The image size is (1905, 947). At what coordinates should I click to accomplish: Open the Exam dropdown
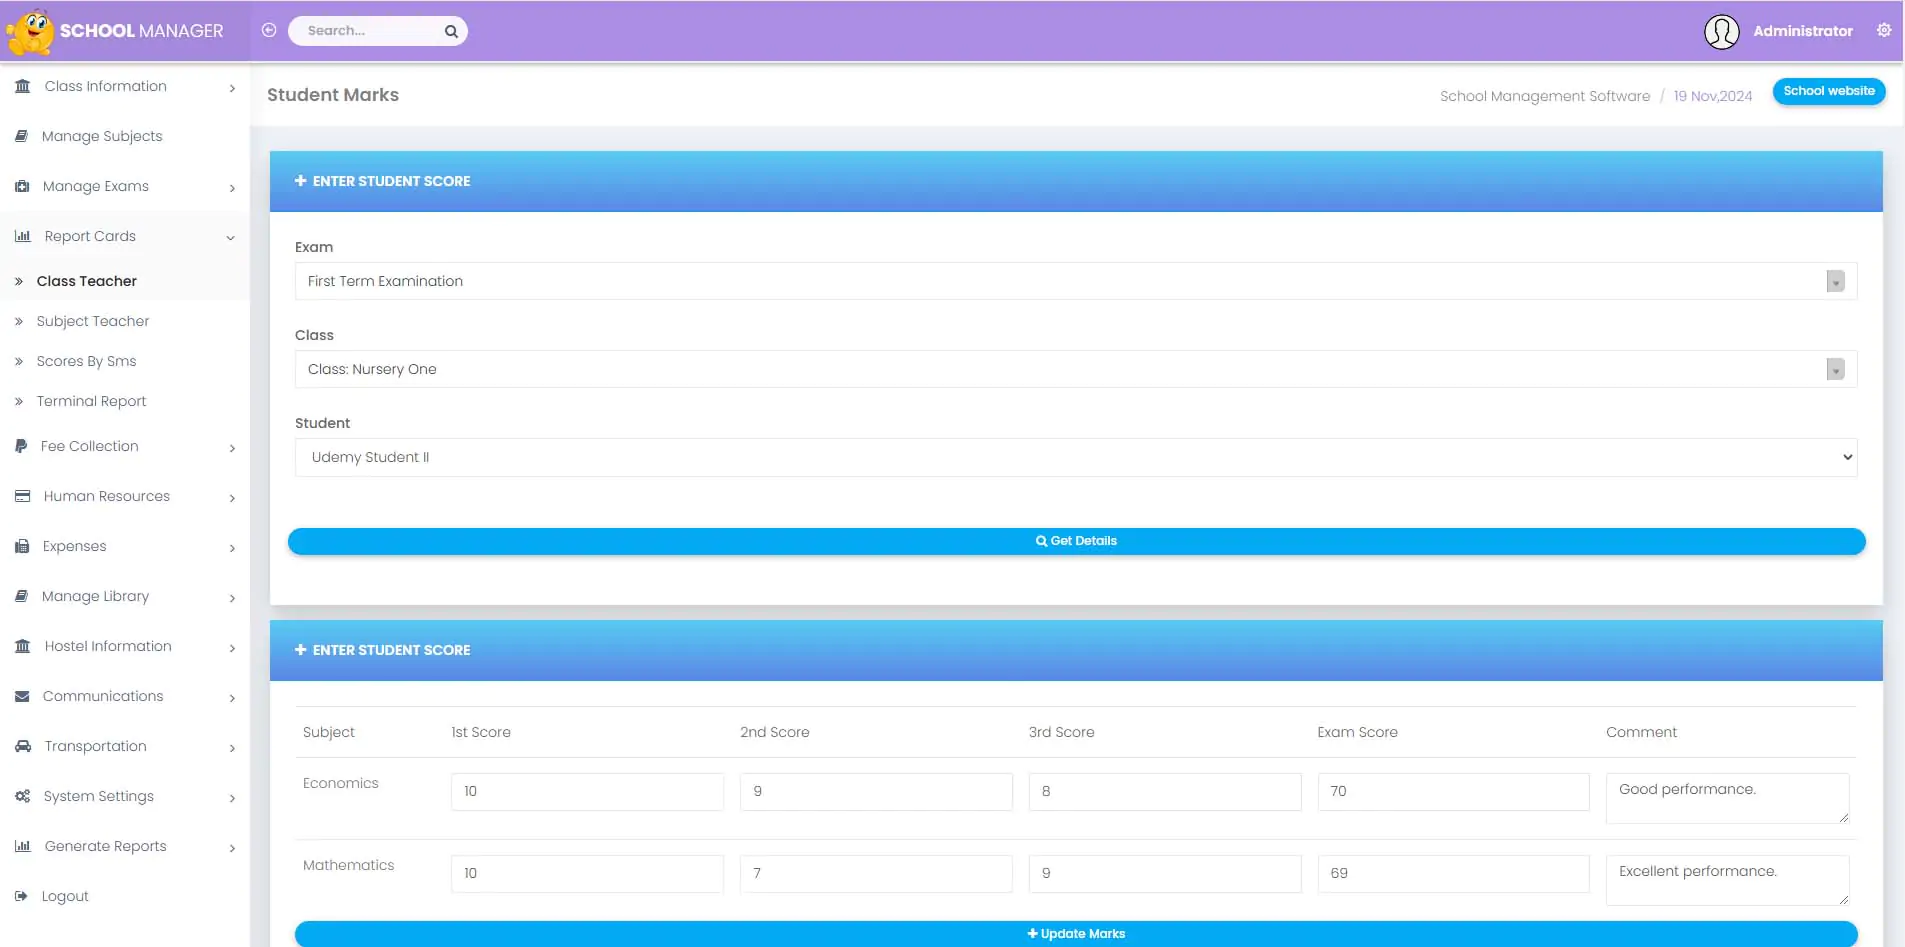point(1075,281)
